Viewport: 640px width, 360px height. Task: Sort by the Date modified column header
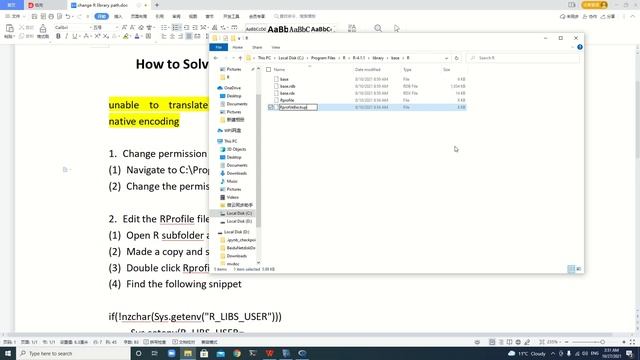367,69
